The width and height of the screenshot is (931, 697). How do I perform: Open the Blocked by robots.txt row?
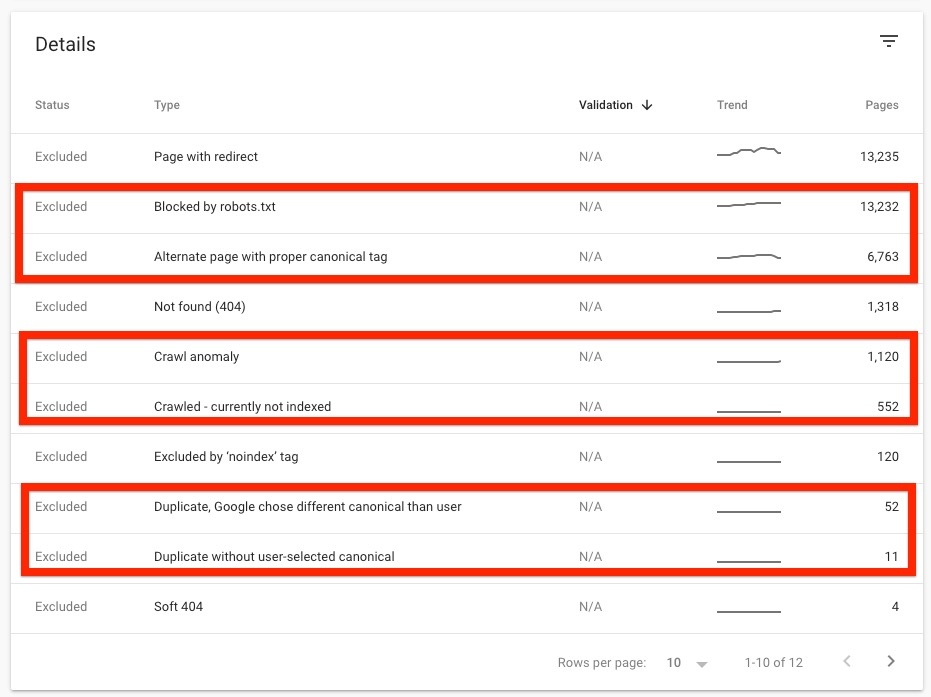(x=467, y=207)
